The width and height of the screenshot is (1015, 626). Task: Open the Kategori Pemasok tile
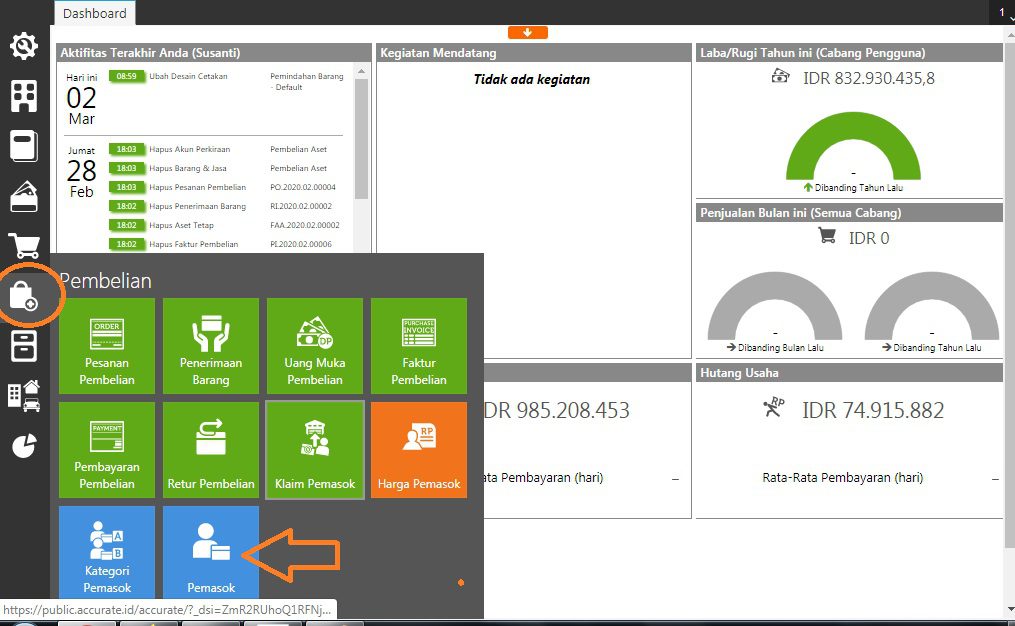point(107,551)
